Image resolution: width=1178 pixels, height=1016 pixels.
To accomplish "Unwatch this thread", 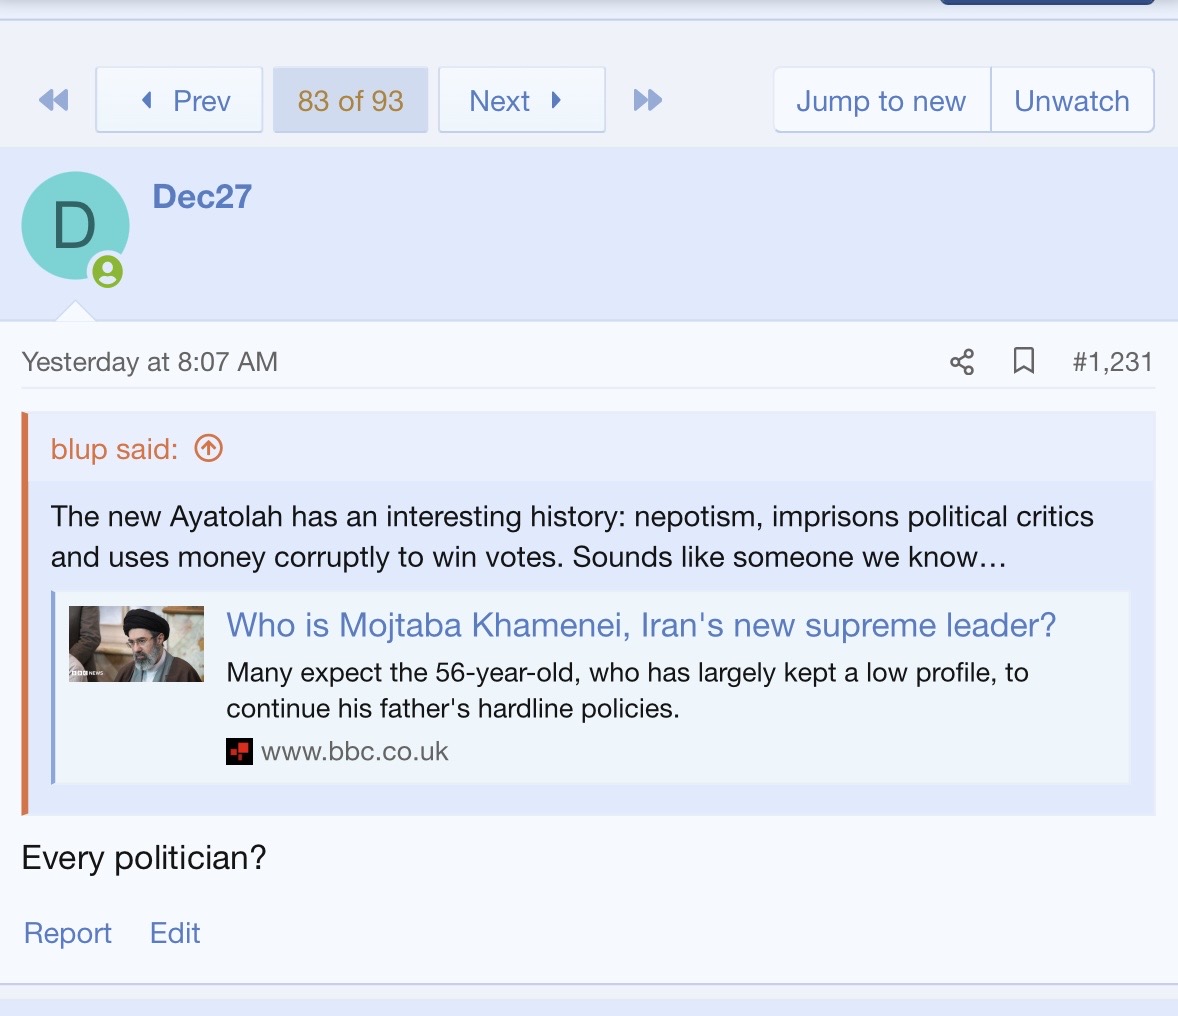I will pos(1071,100).
